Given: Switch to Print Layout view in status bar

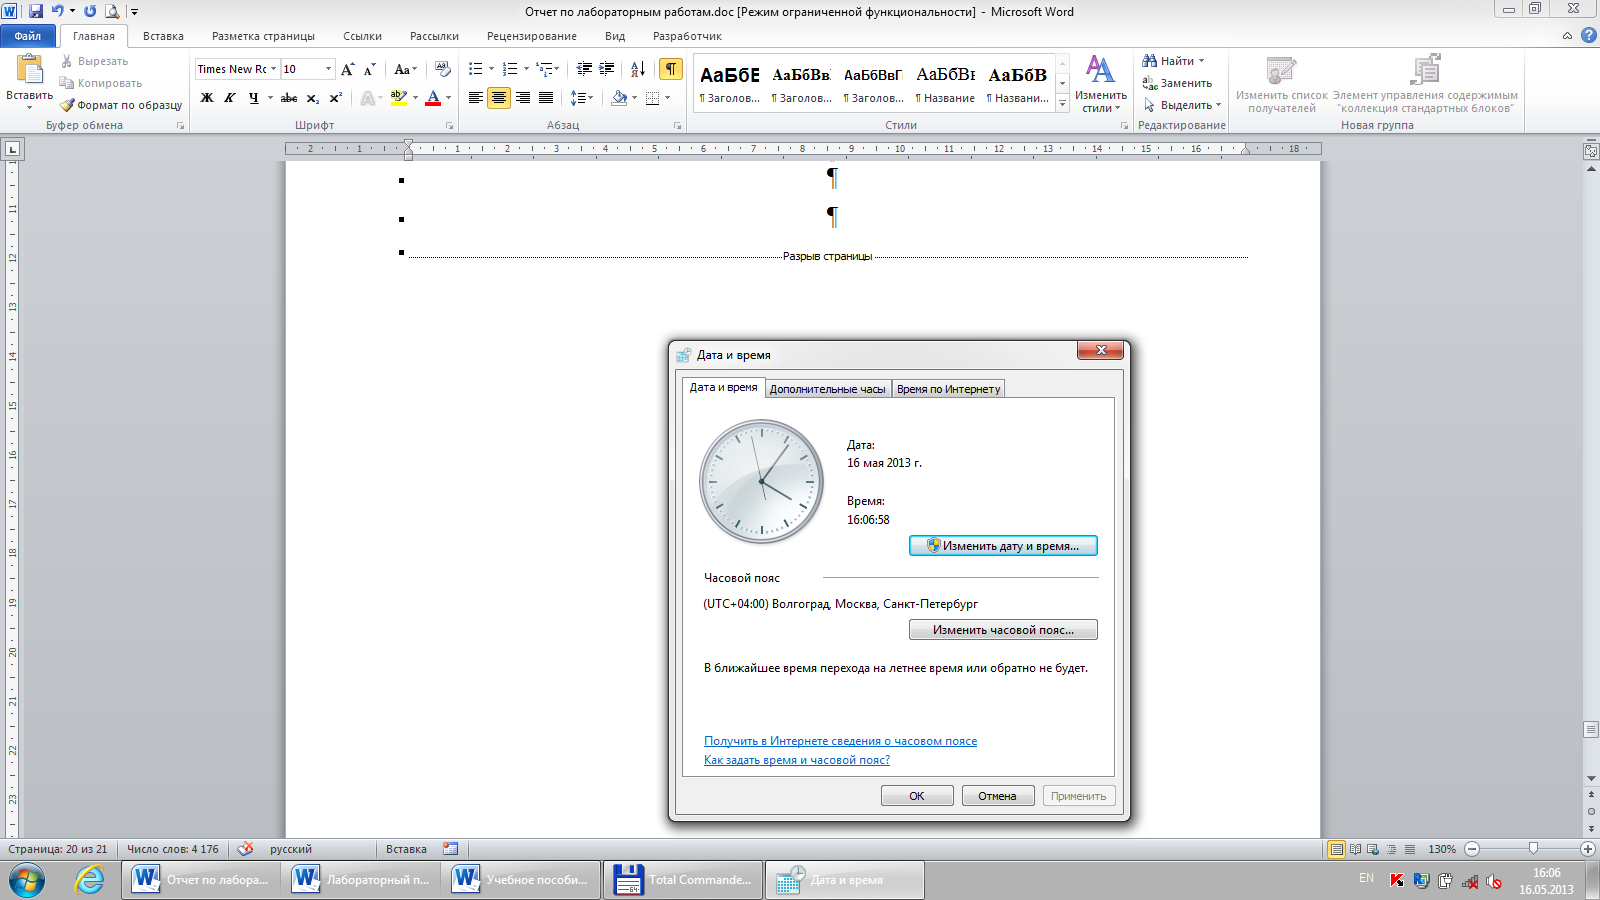Looking at the screenshot, I should click(x=1336, y=849).
